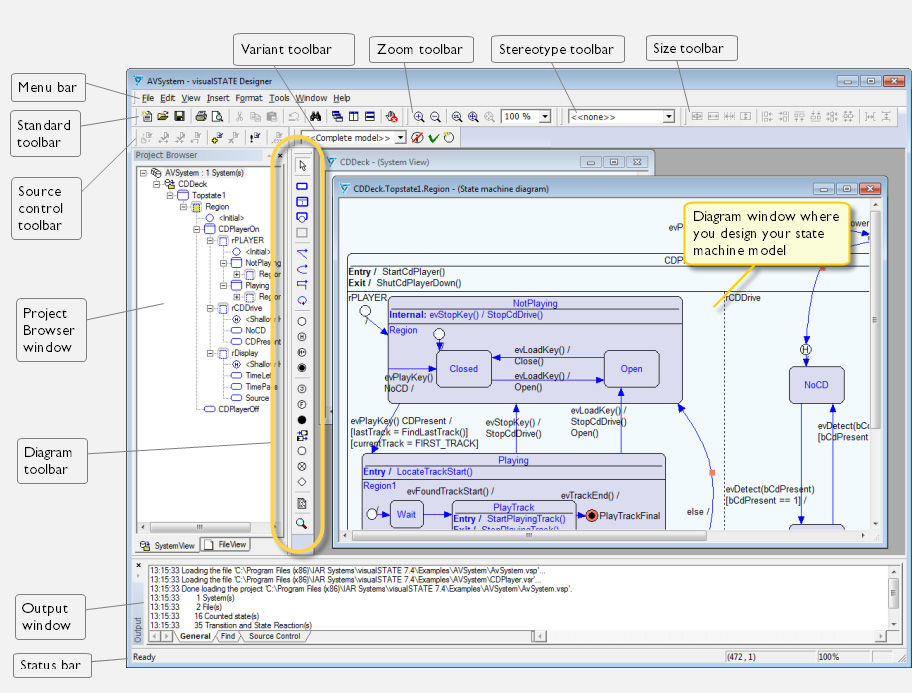
Task: Click the Cascade windows icon
Action: [337, 116]
